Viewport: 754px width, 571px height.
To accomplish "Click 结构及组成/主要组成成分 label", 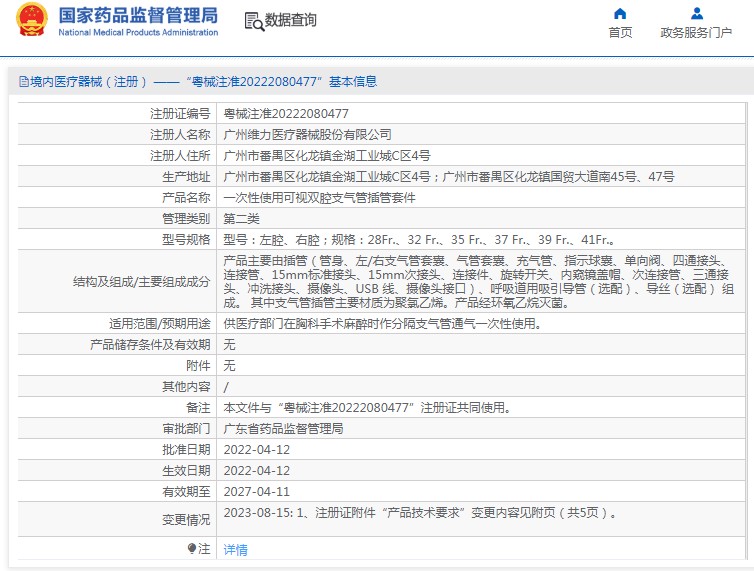I will [142, 281].
